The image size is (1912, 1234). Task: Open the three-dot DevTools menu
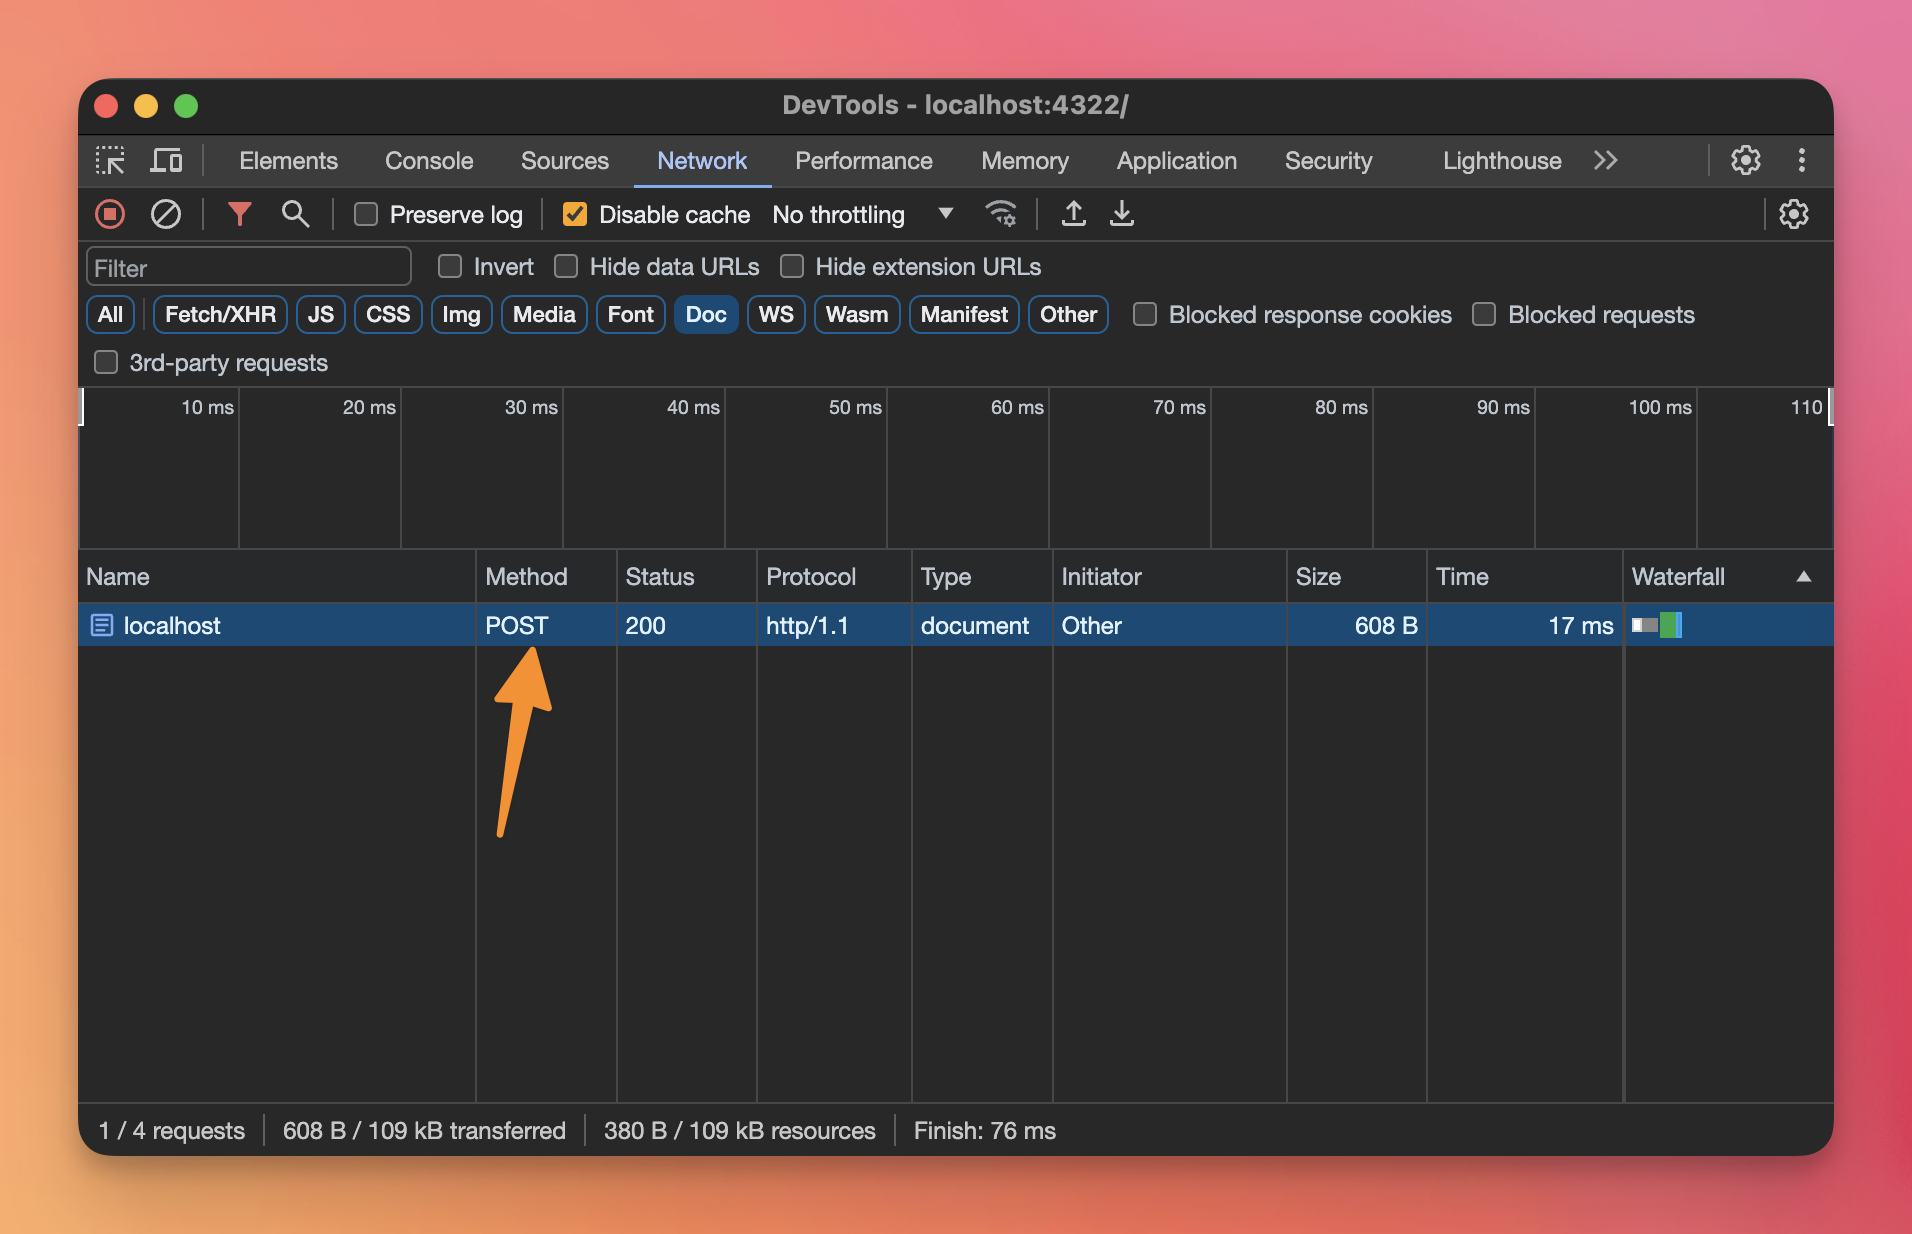[1801, 161]
